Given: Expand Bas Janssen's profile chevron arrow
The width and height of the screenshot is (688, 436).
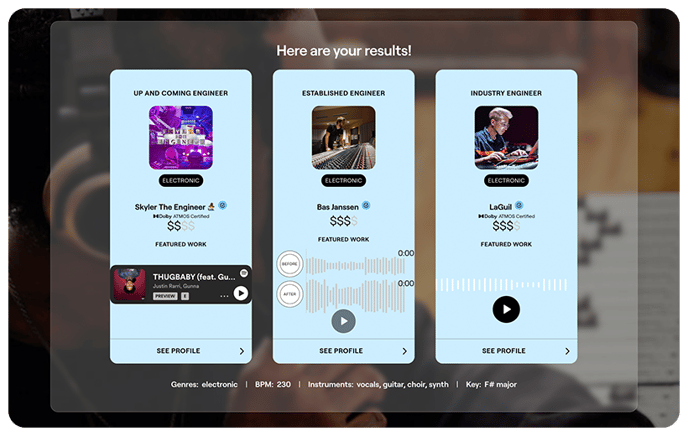Looking at the screenshot, I should [x=405, y=351].
